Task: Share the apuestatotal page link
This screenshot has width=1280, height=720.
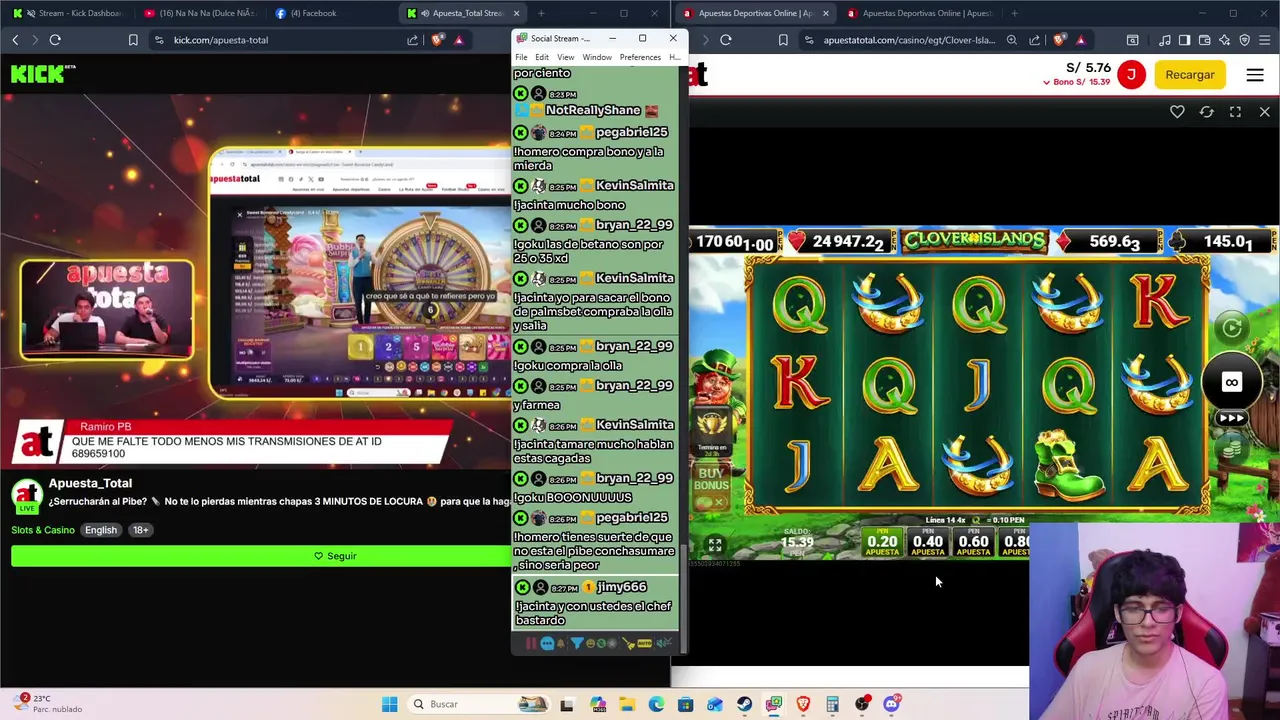Action: click(1035, 40)
